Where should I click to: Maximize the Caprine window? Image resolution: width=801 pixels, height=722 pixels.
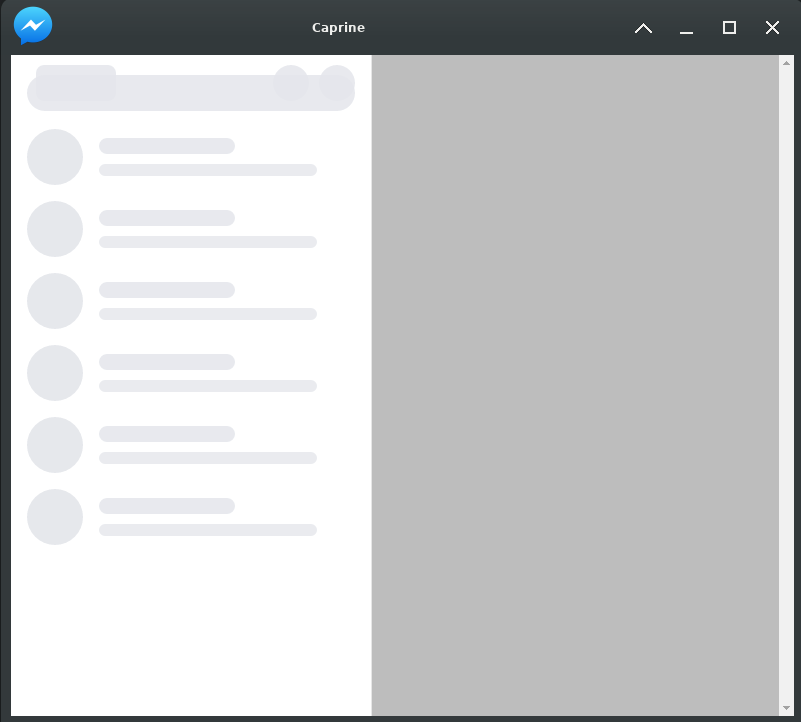pyautogui.click(x=729, y=28)
